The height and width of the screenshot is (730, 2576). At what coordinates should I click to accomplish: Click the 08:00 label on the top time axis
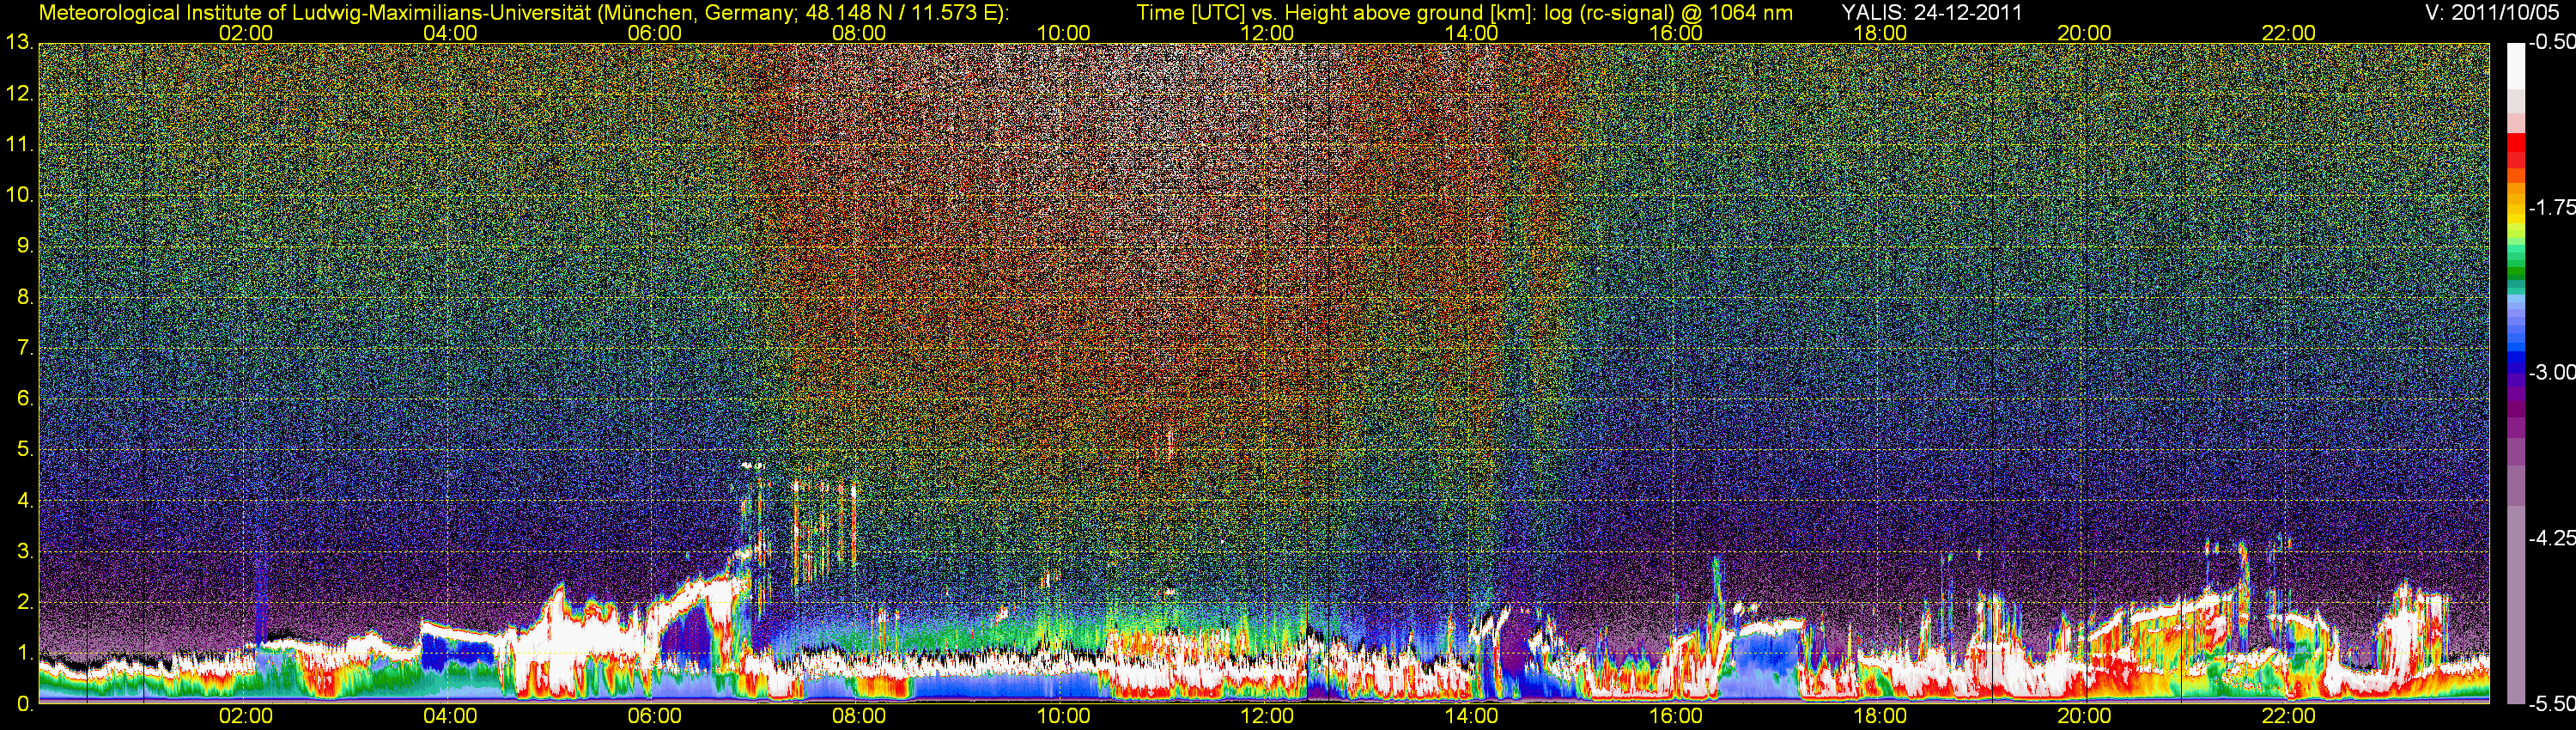pyautogui.click(x=858, y=33)
